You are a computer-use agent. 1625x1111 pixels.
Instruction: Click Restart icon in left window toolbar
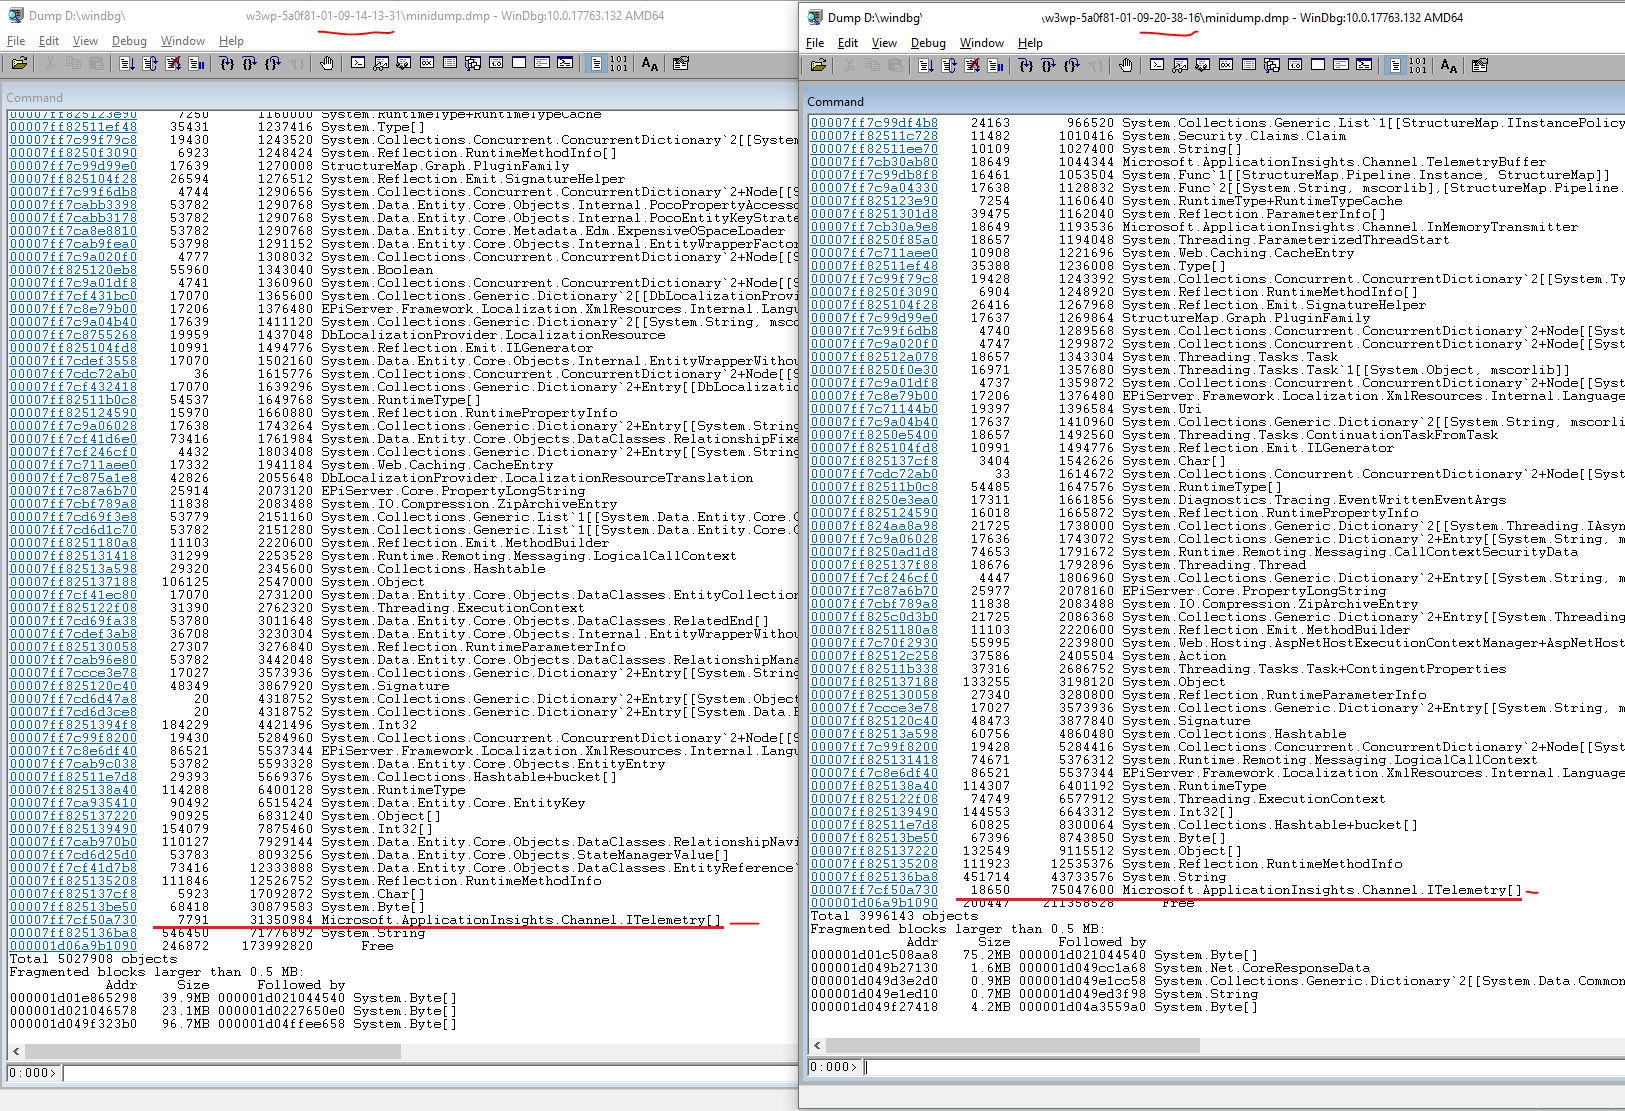(x=149, y=63)
